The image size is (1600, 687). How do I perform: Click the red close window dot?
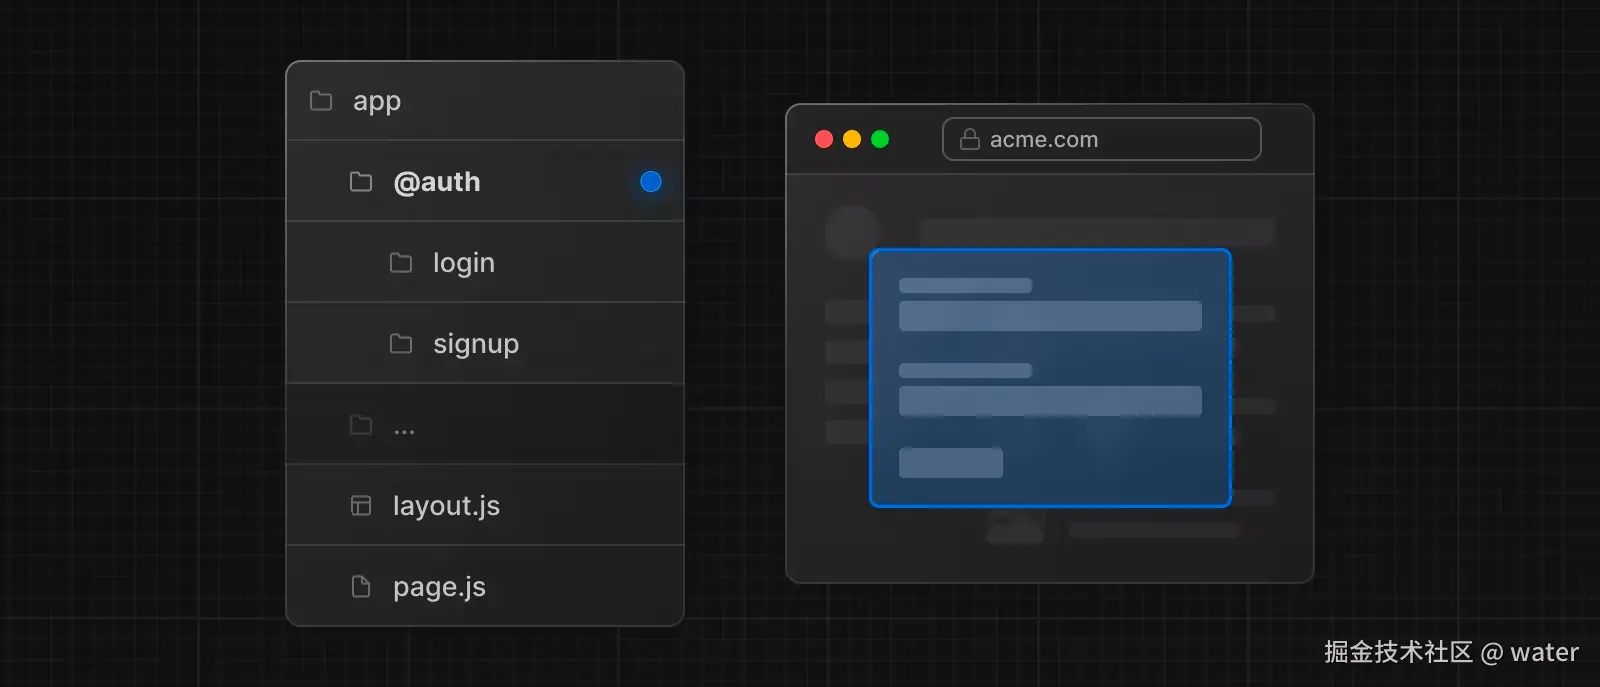[x=824, y=139]
